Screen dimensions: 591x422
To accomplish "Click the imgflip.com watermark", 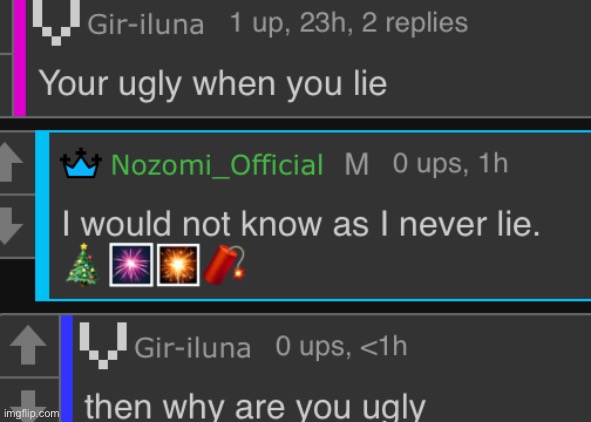I will tap(32, 413).
